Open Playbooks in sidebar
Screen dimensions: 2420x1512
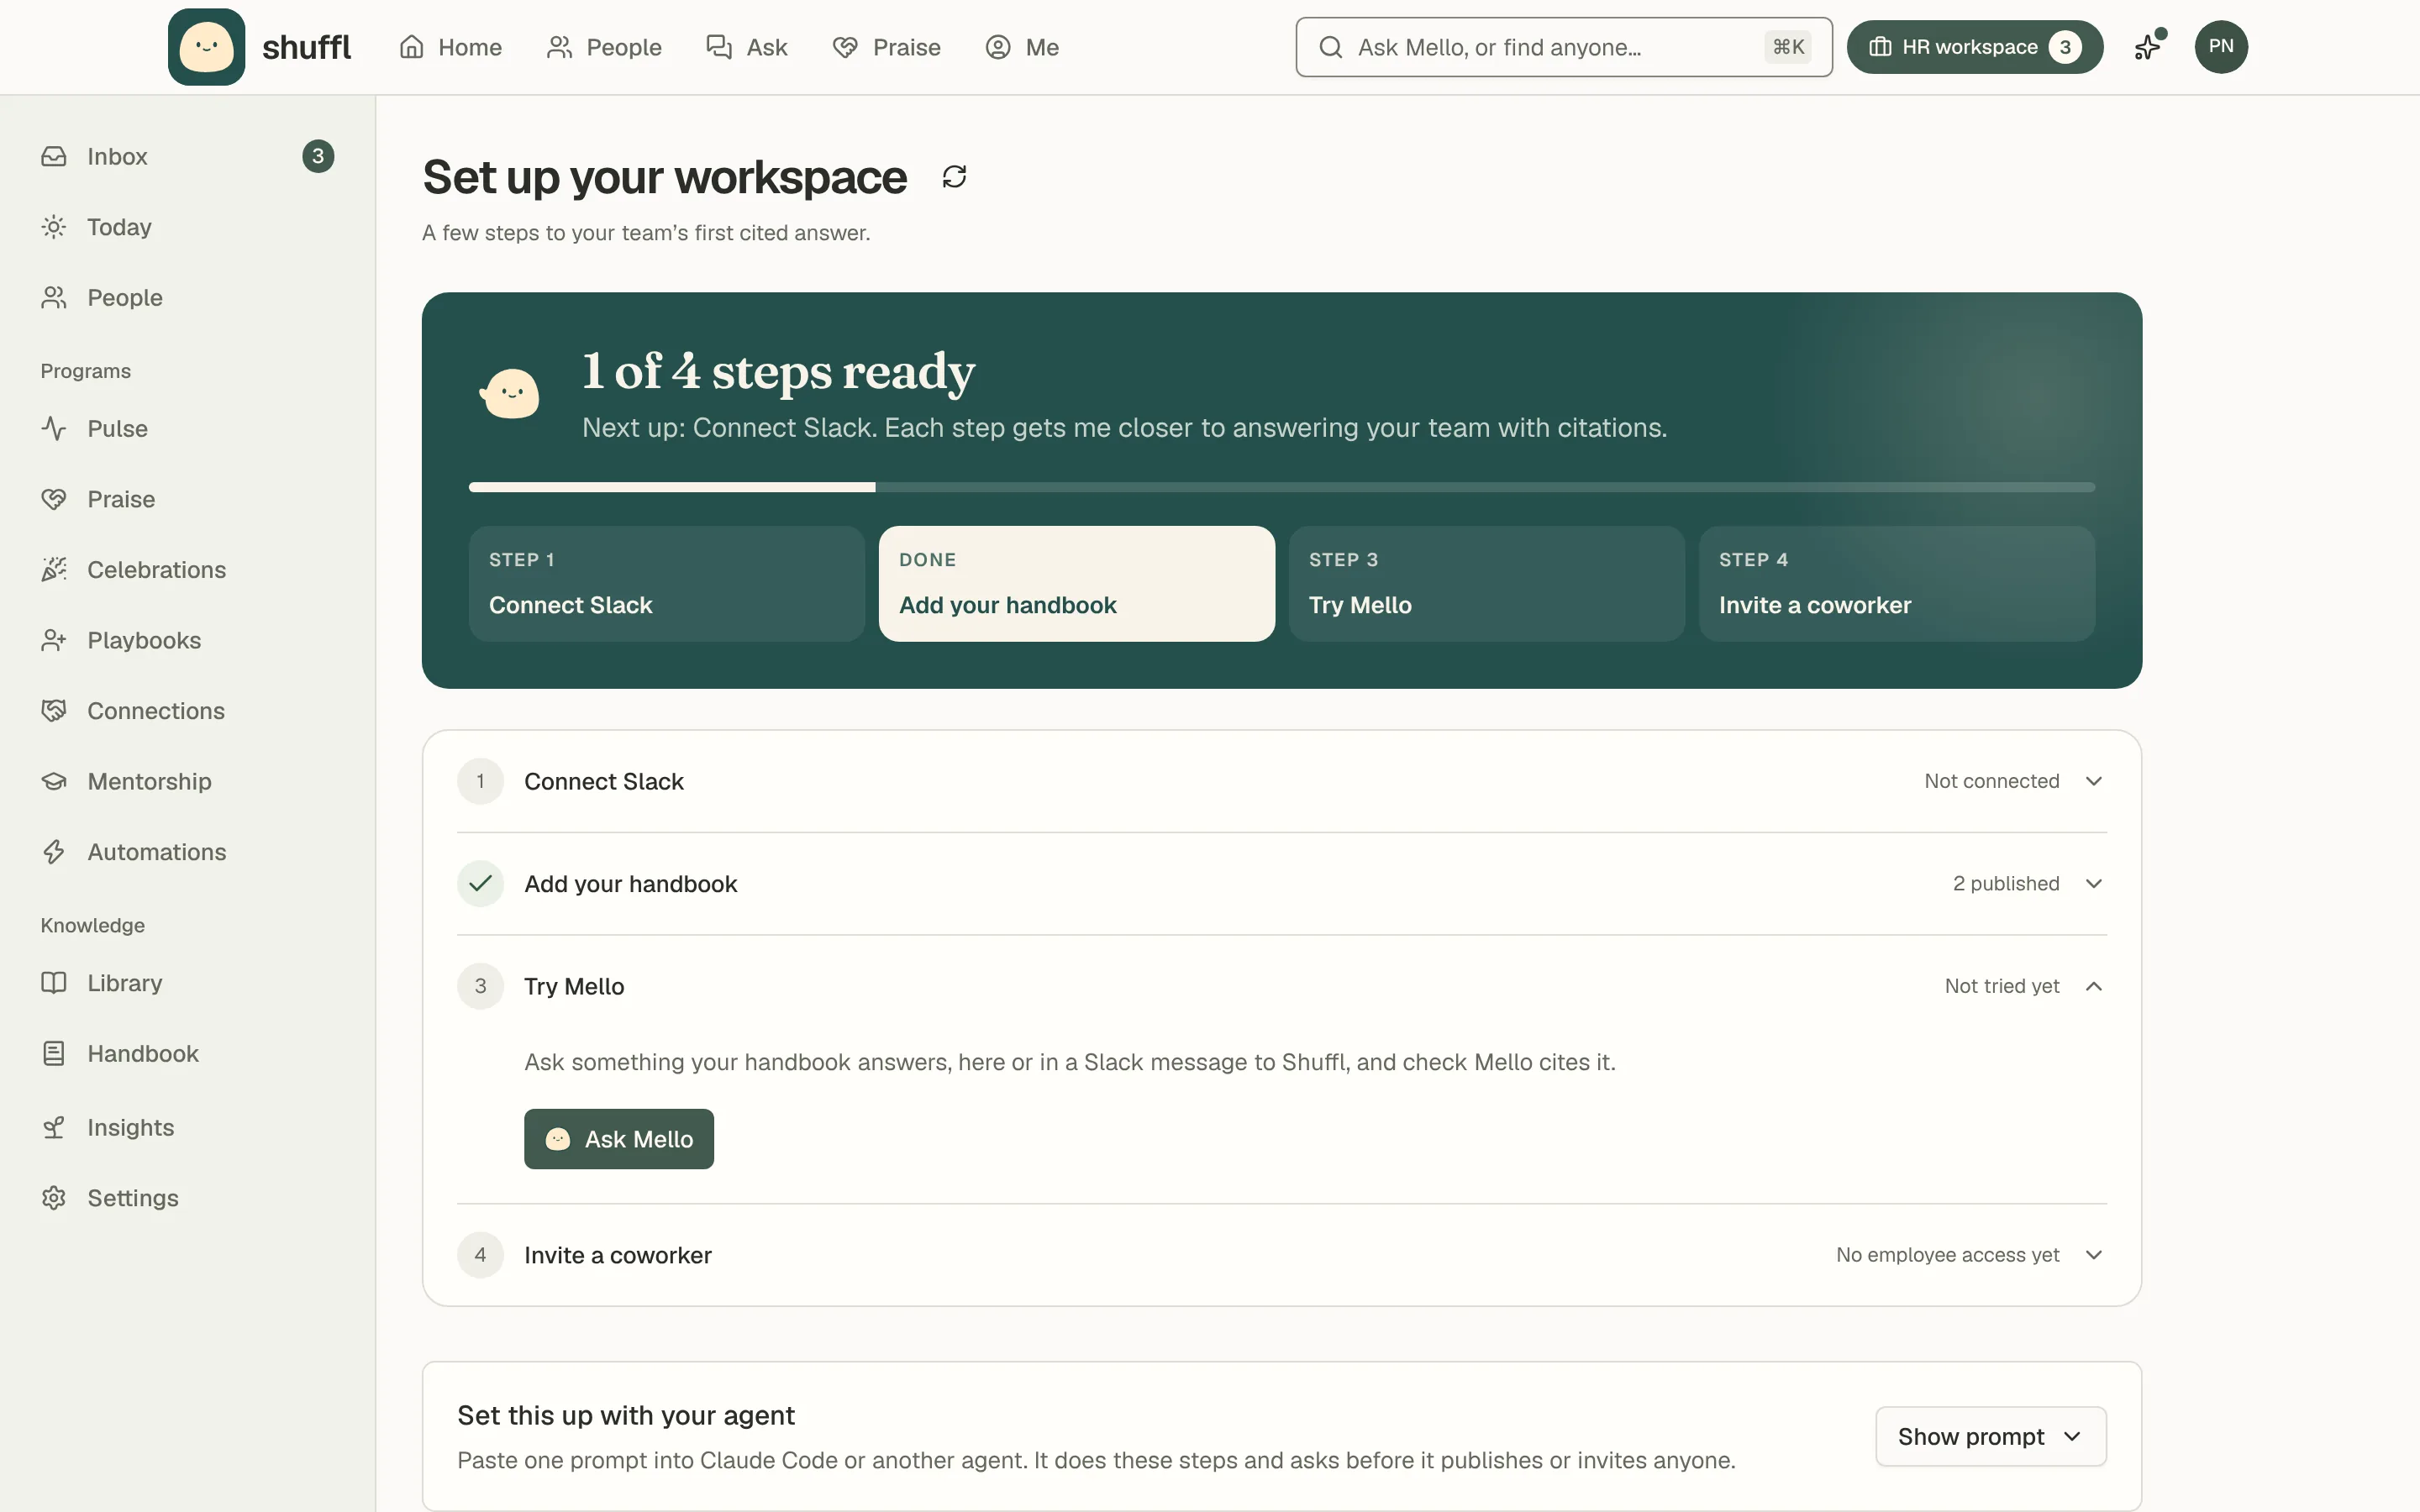tap(188, 640)
